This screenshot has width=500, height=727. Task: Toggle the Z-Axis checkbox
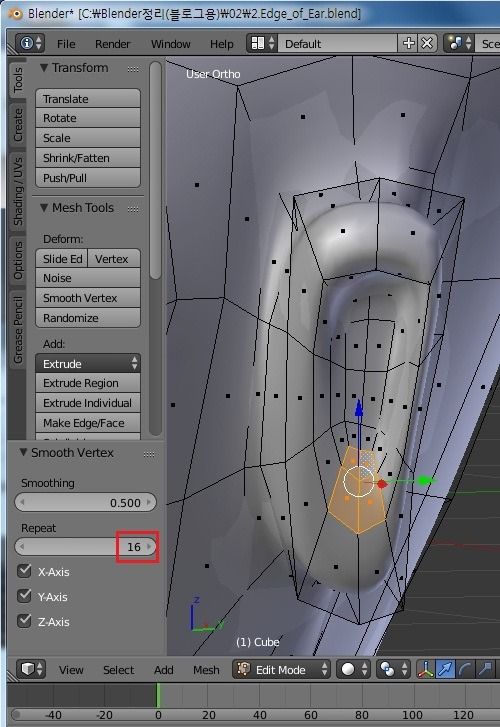point(24,621)
